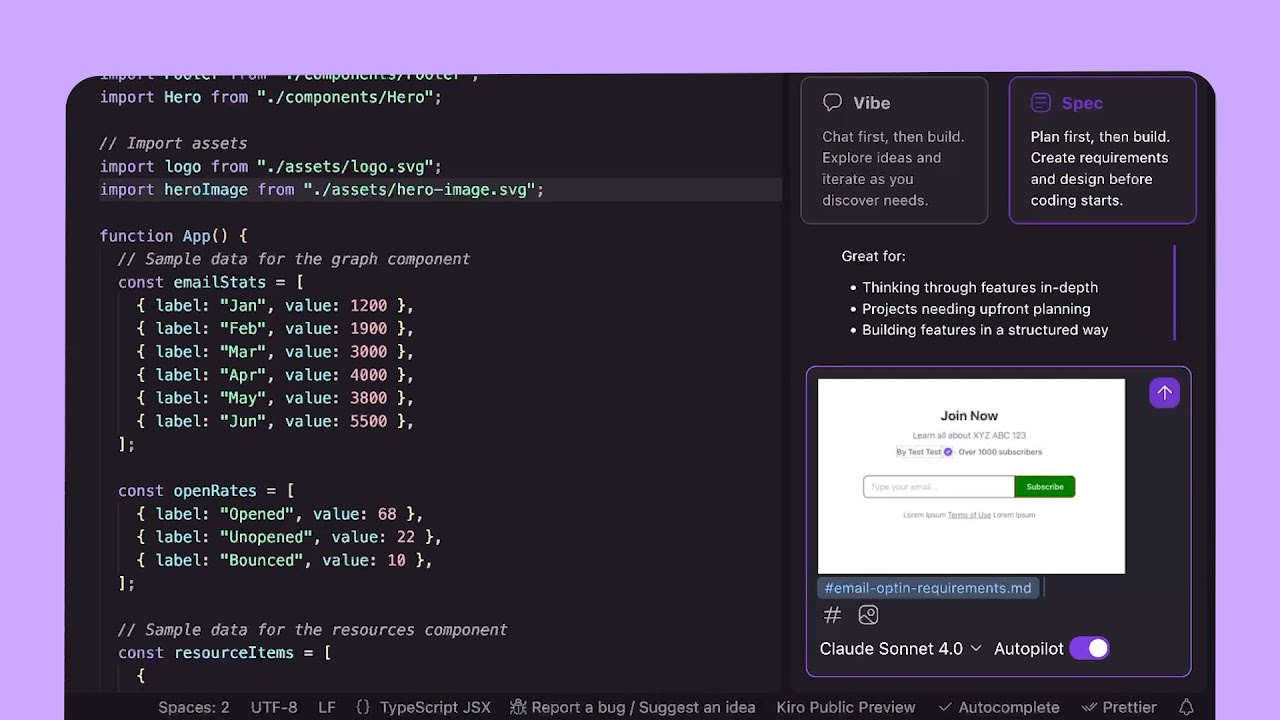
Task: Click the hash context icon
Action: pos(832,615)
